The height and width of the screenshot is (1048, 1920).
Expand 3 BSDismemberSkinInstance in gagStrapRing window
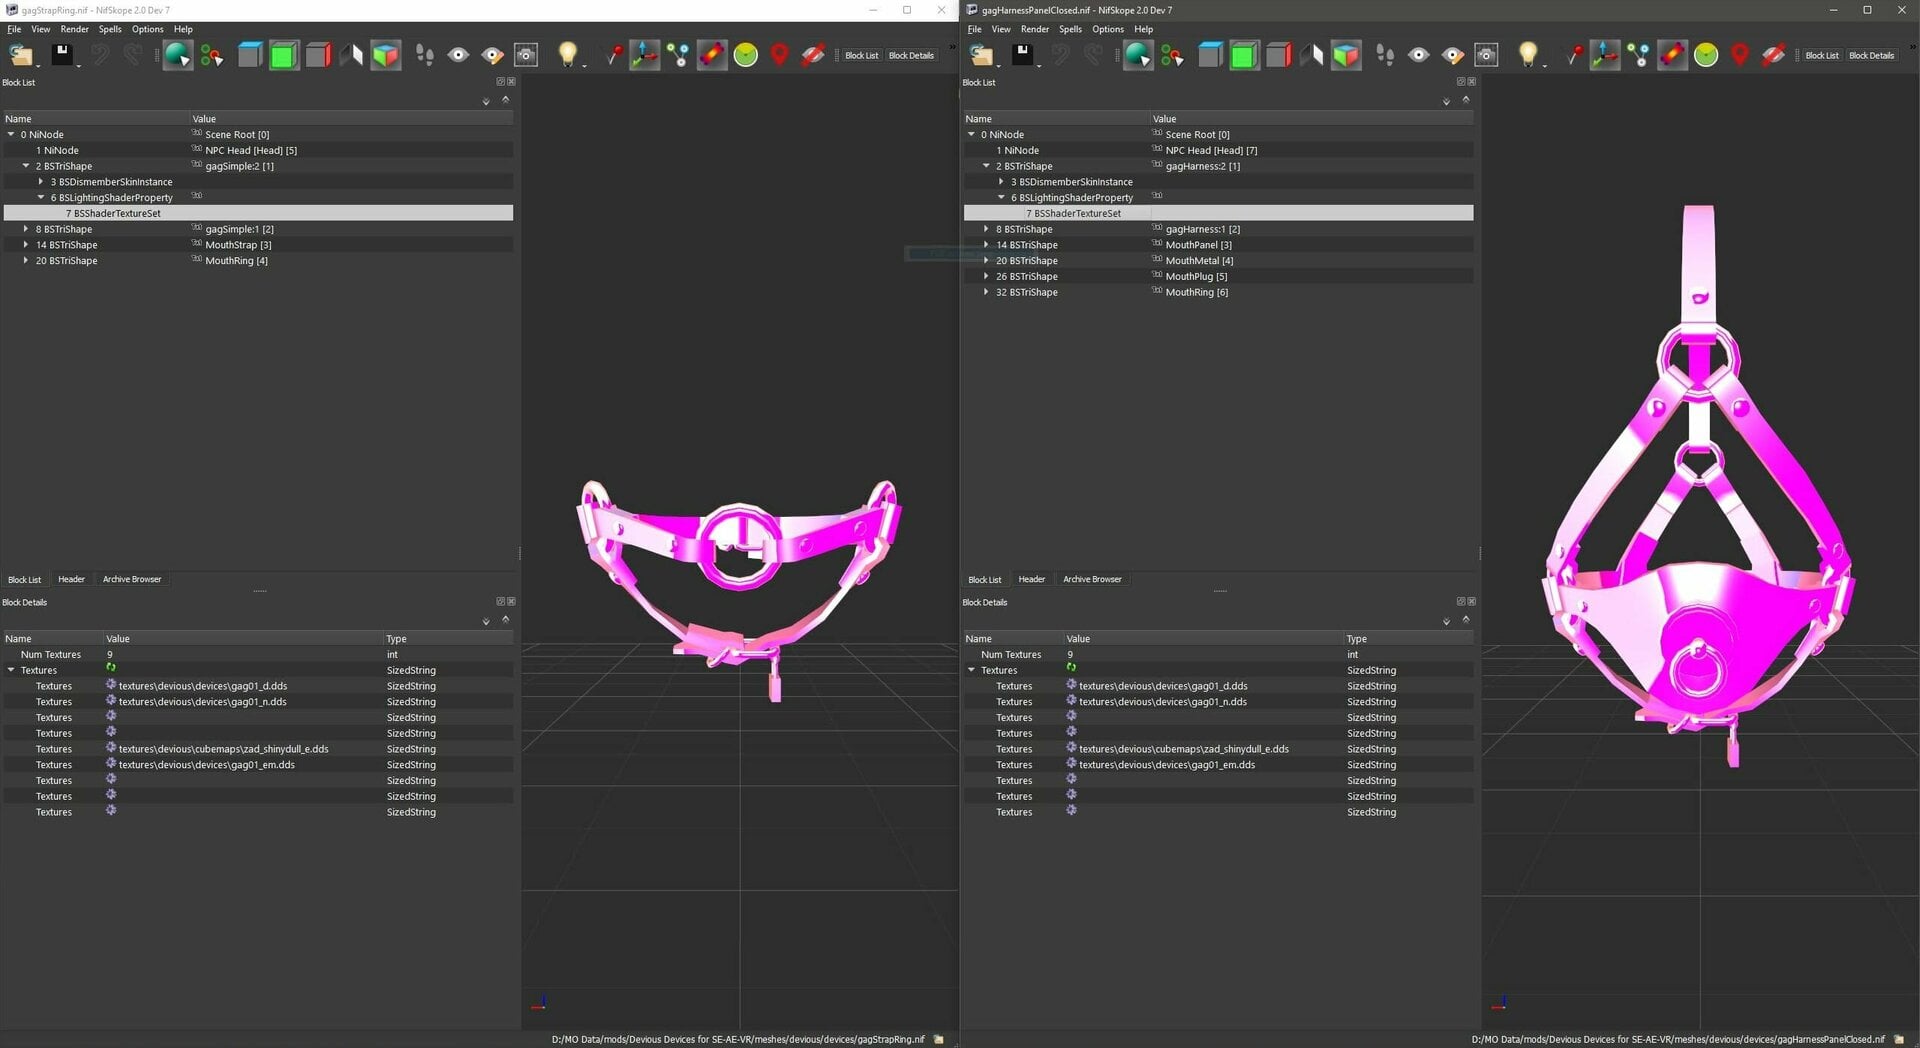(41, 182)
